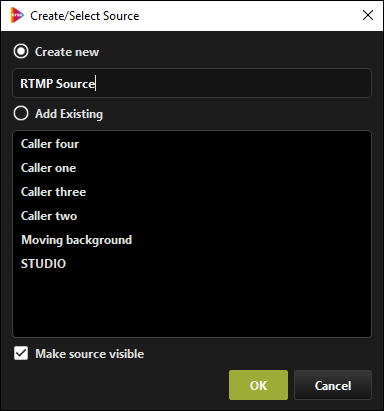The image size is (384, 411).
Task: Confirm with the green OK button
Action: tap(258, 385)
